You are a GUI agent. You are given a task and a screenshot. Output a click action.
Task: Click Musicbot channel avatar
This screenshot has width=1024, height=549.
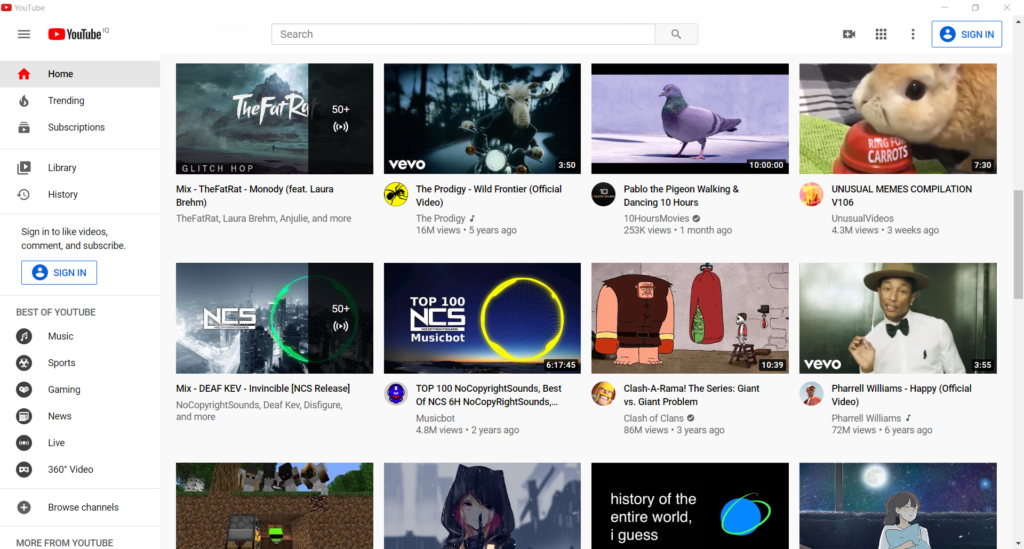[396, 394]
